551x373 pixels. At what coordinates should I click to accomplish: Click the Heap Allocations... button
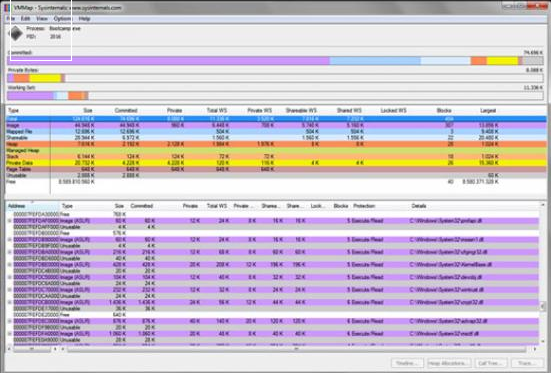coord(449,363)
